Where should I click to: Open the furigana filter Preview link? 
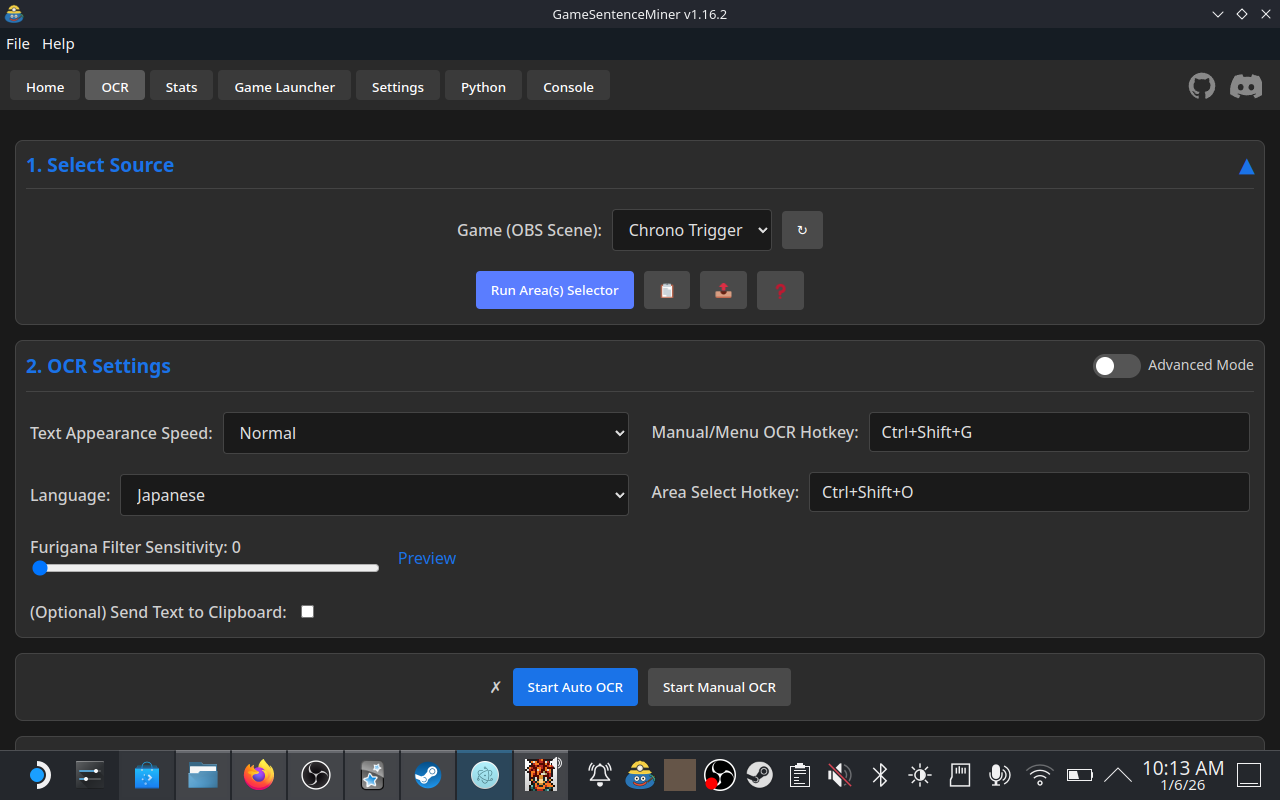click(x=426, y=558)
